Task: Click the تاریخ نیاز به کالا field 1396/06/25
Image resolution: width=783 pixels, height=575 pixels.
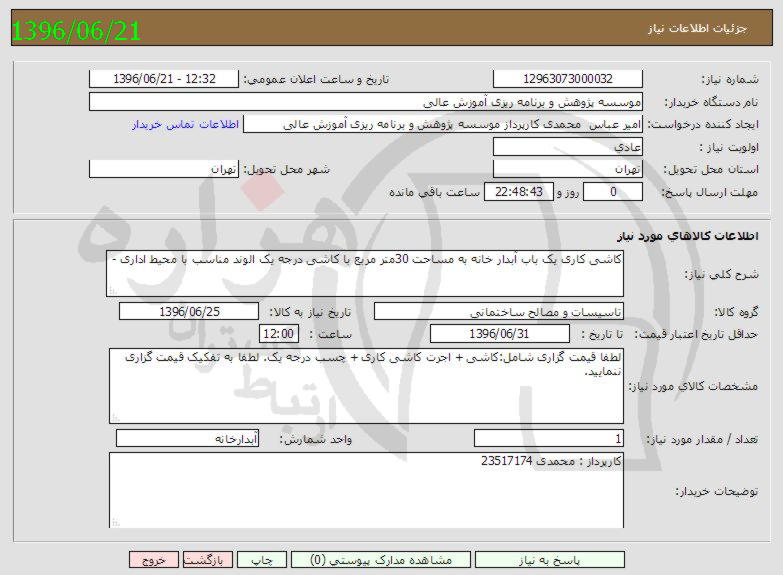Action: pos(189,312)
